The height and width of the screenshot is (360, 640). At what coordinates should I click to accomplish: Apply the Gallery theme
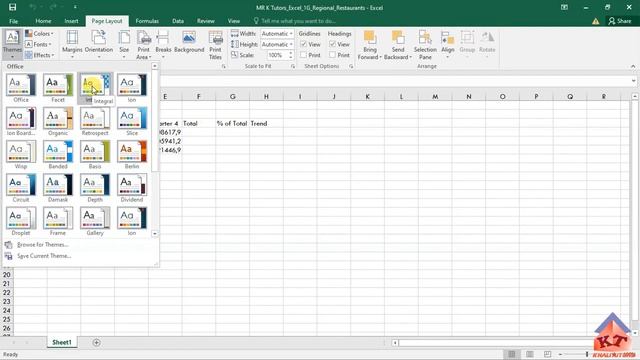pos(95,221)
